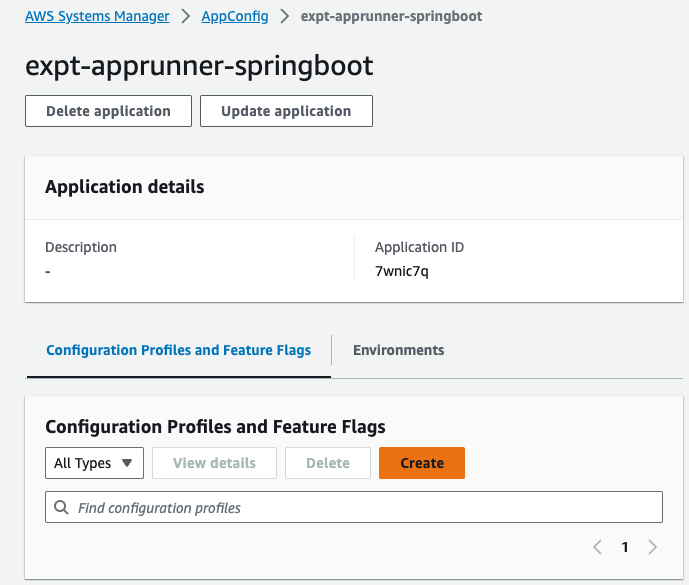Click the Application details heading
This screenshot has height=585, width=689.
(x=125, y=187)
